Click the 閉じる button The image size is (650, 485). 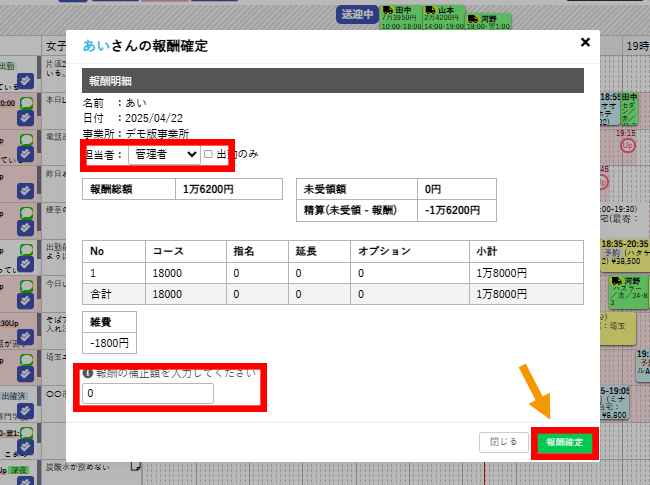click(x=504, y=442)
